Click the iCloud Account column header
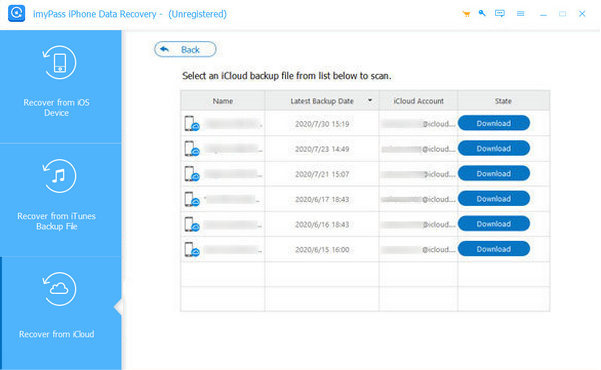The width and height of the screenshot is (601, 370). [x=419, y=101]
